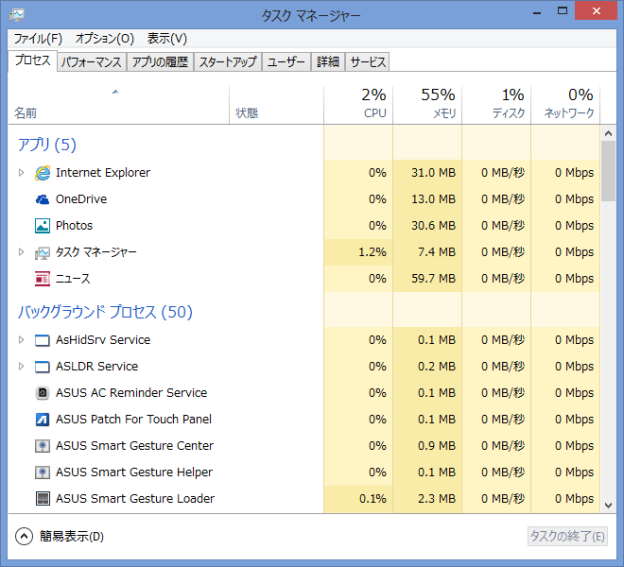624x567 pixels.
Task: Click the アプリ (5) group heading
Action: pyautogui.click(x=47, y=144)
